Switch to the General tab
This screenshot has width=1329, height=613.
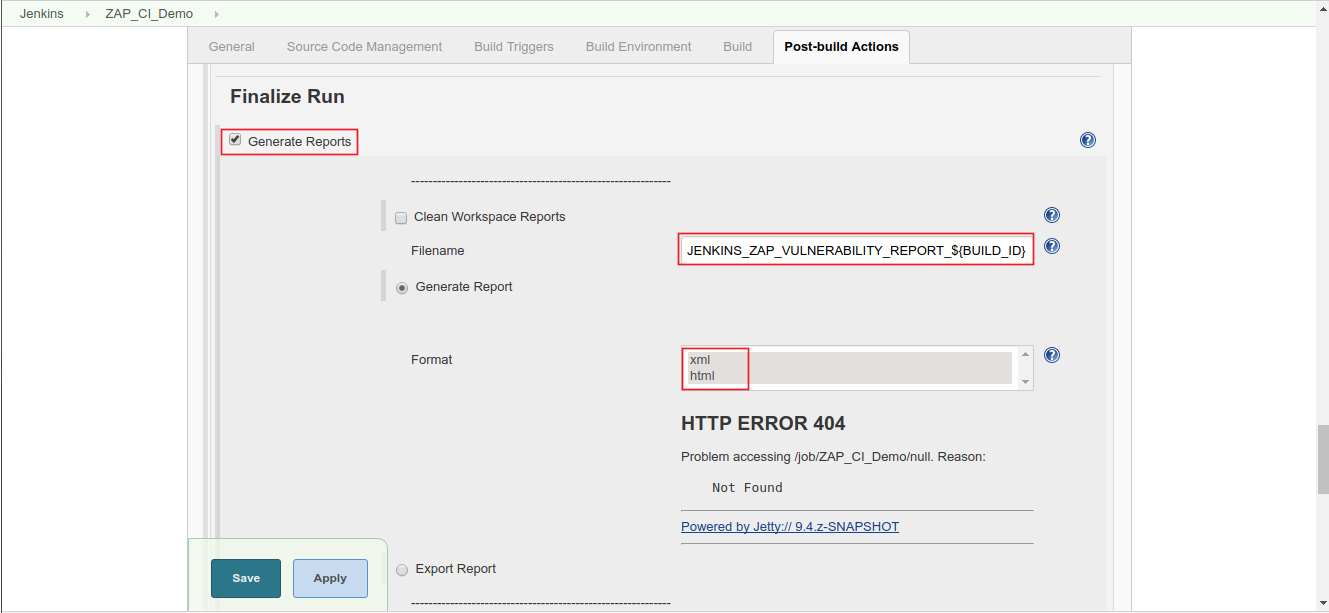231,46
